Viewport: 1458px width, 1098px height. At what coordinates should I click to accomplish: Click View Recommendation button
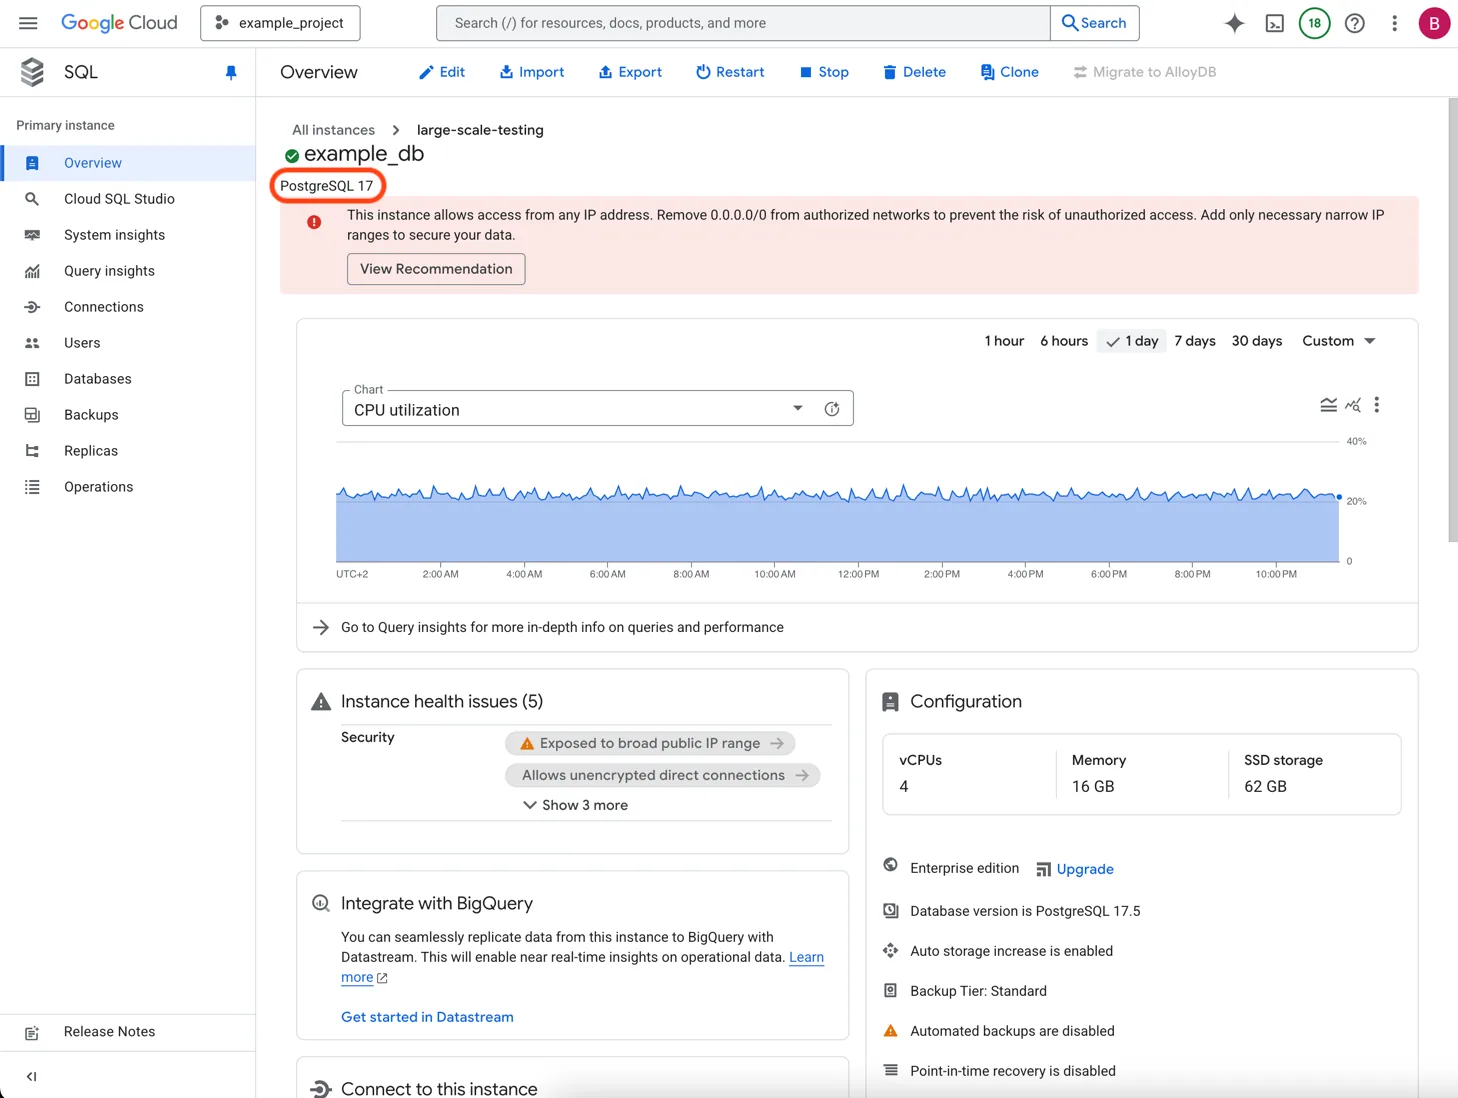(x=436, y=269)
